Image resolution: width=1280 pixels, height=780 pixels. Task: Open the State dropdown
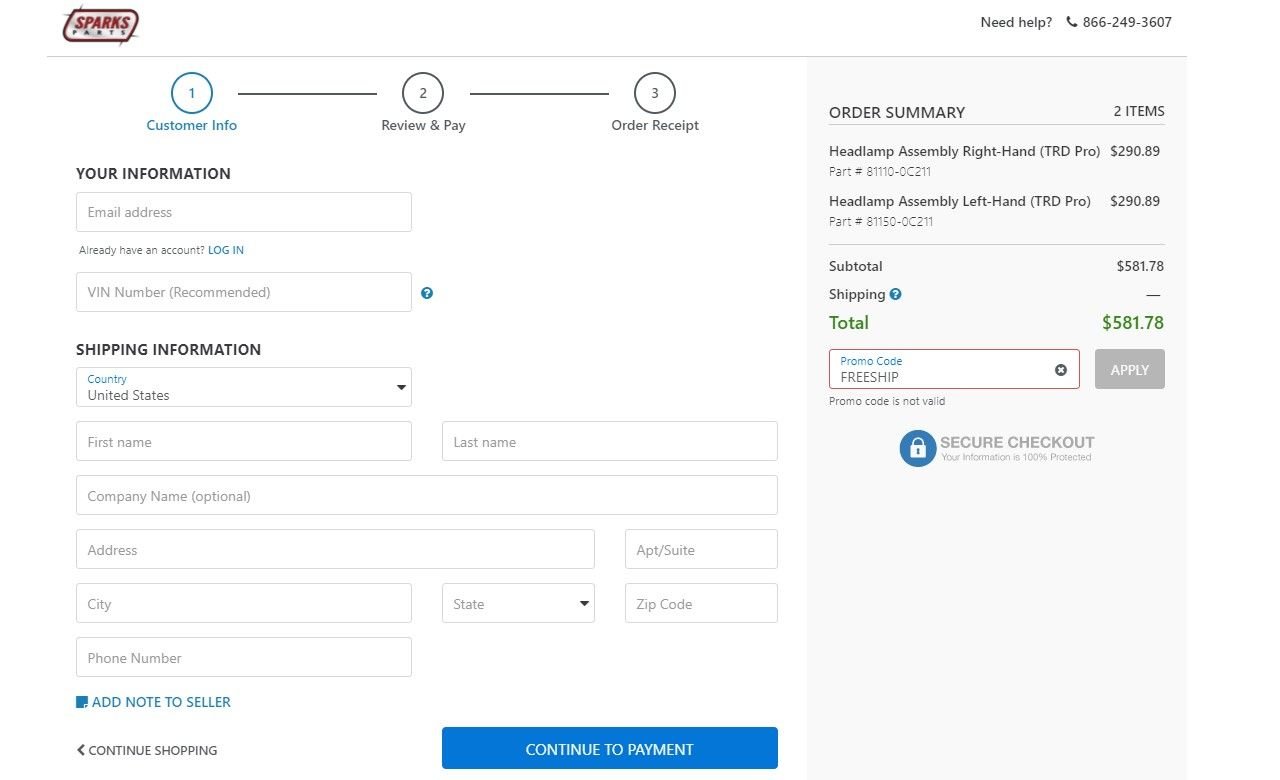pos(518,603)
